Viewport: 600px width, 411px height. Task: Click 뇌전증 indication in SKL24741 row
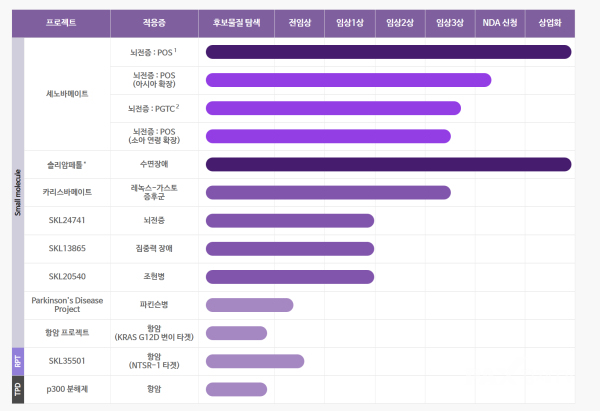coord(154,220)
